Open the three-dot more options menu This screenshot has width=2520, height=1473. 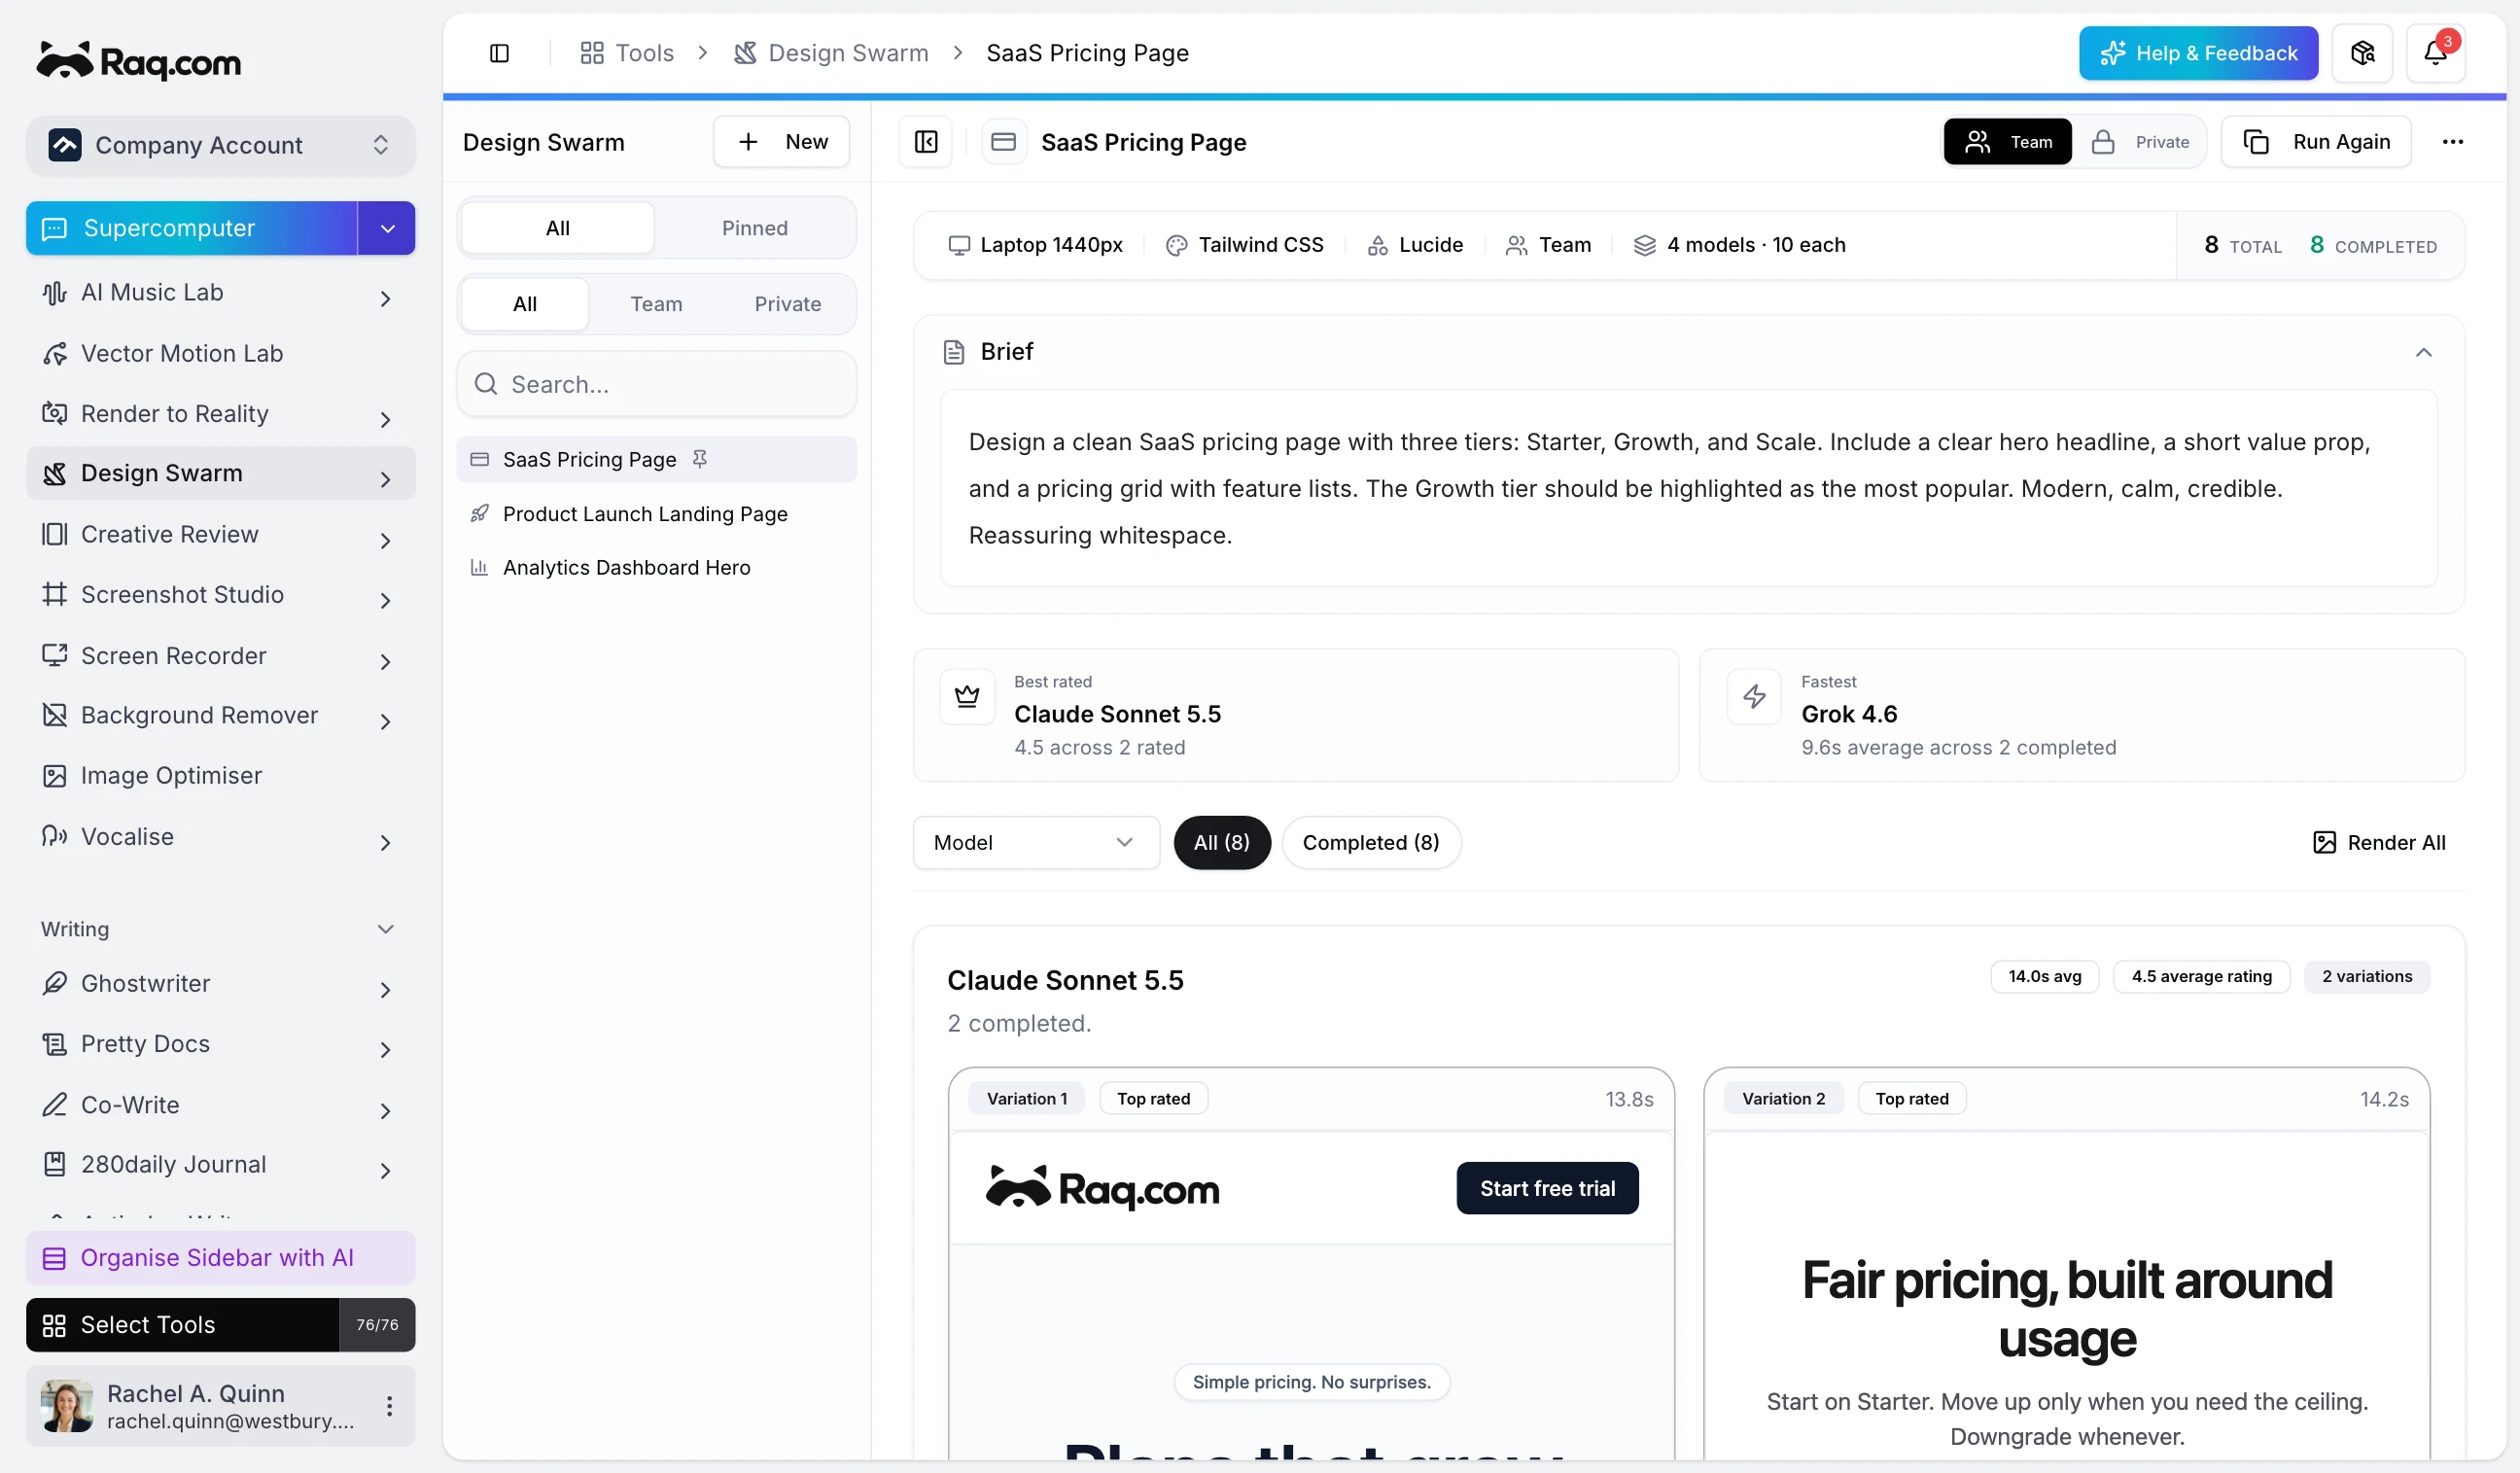[x=2452, y=142]
